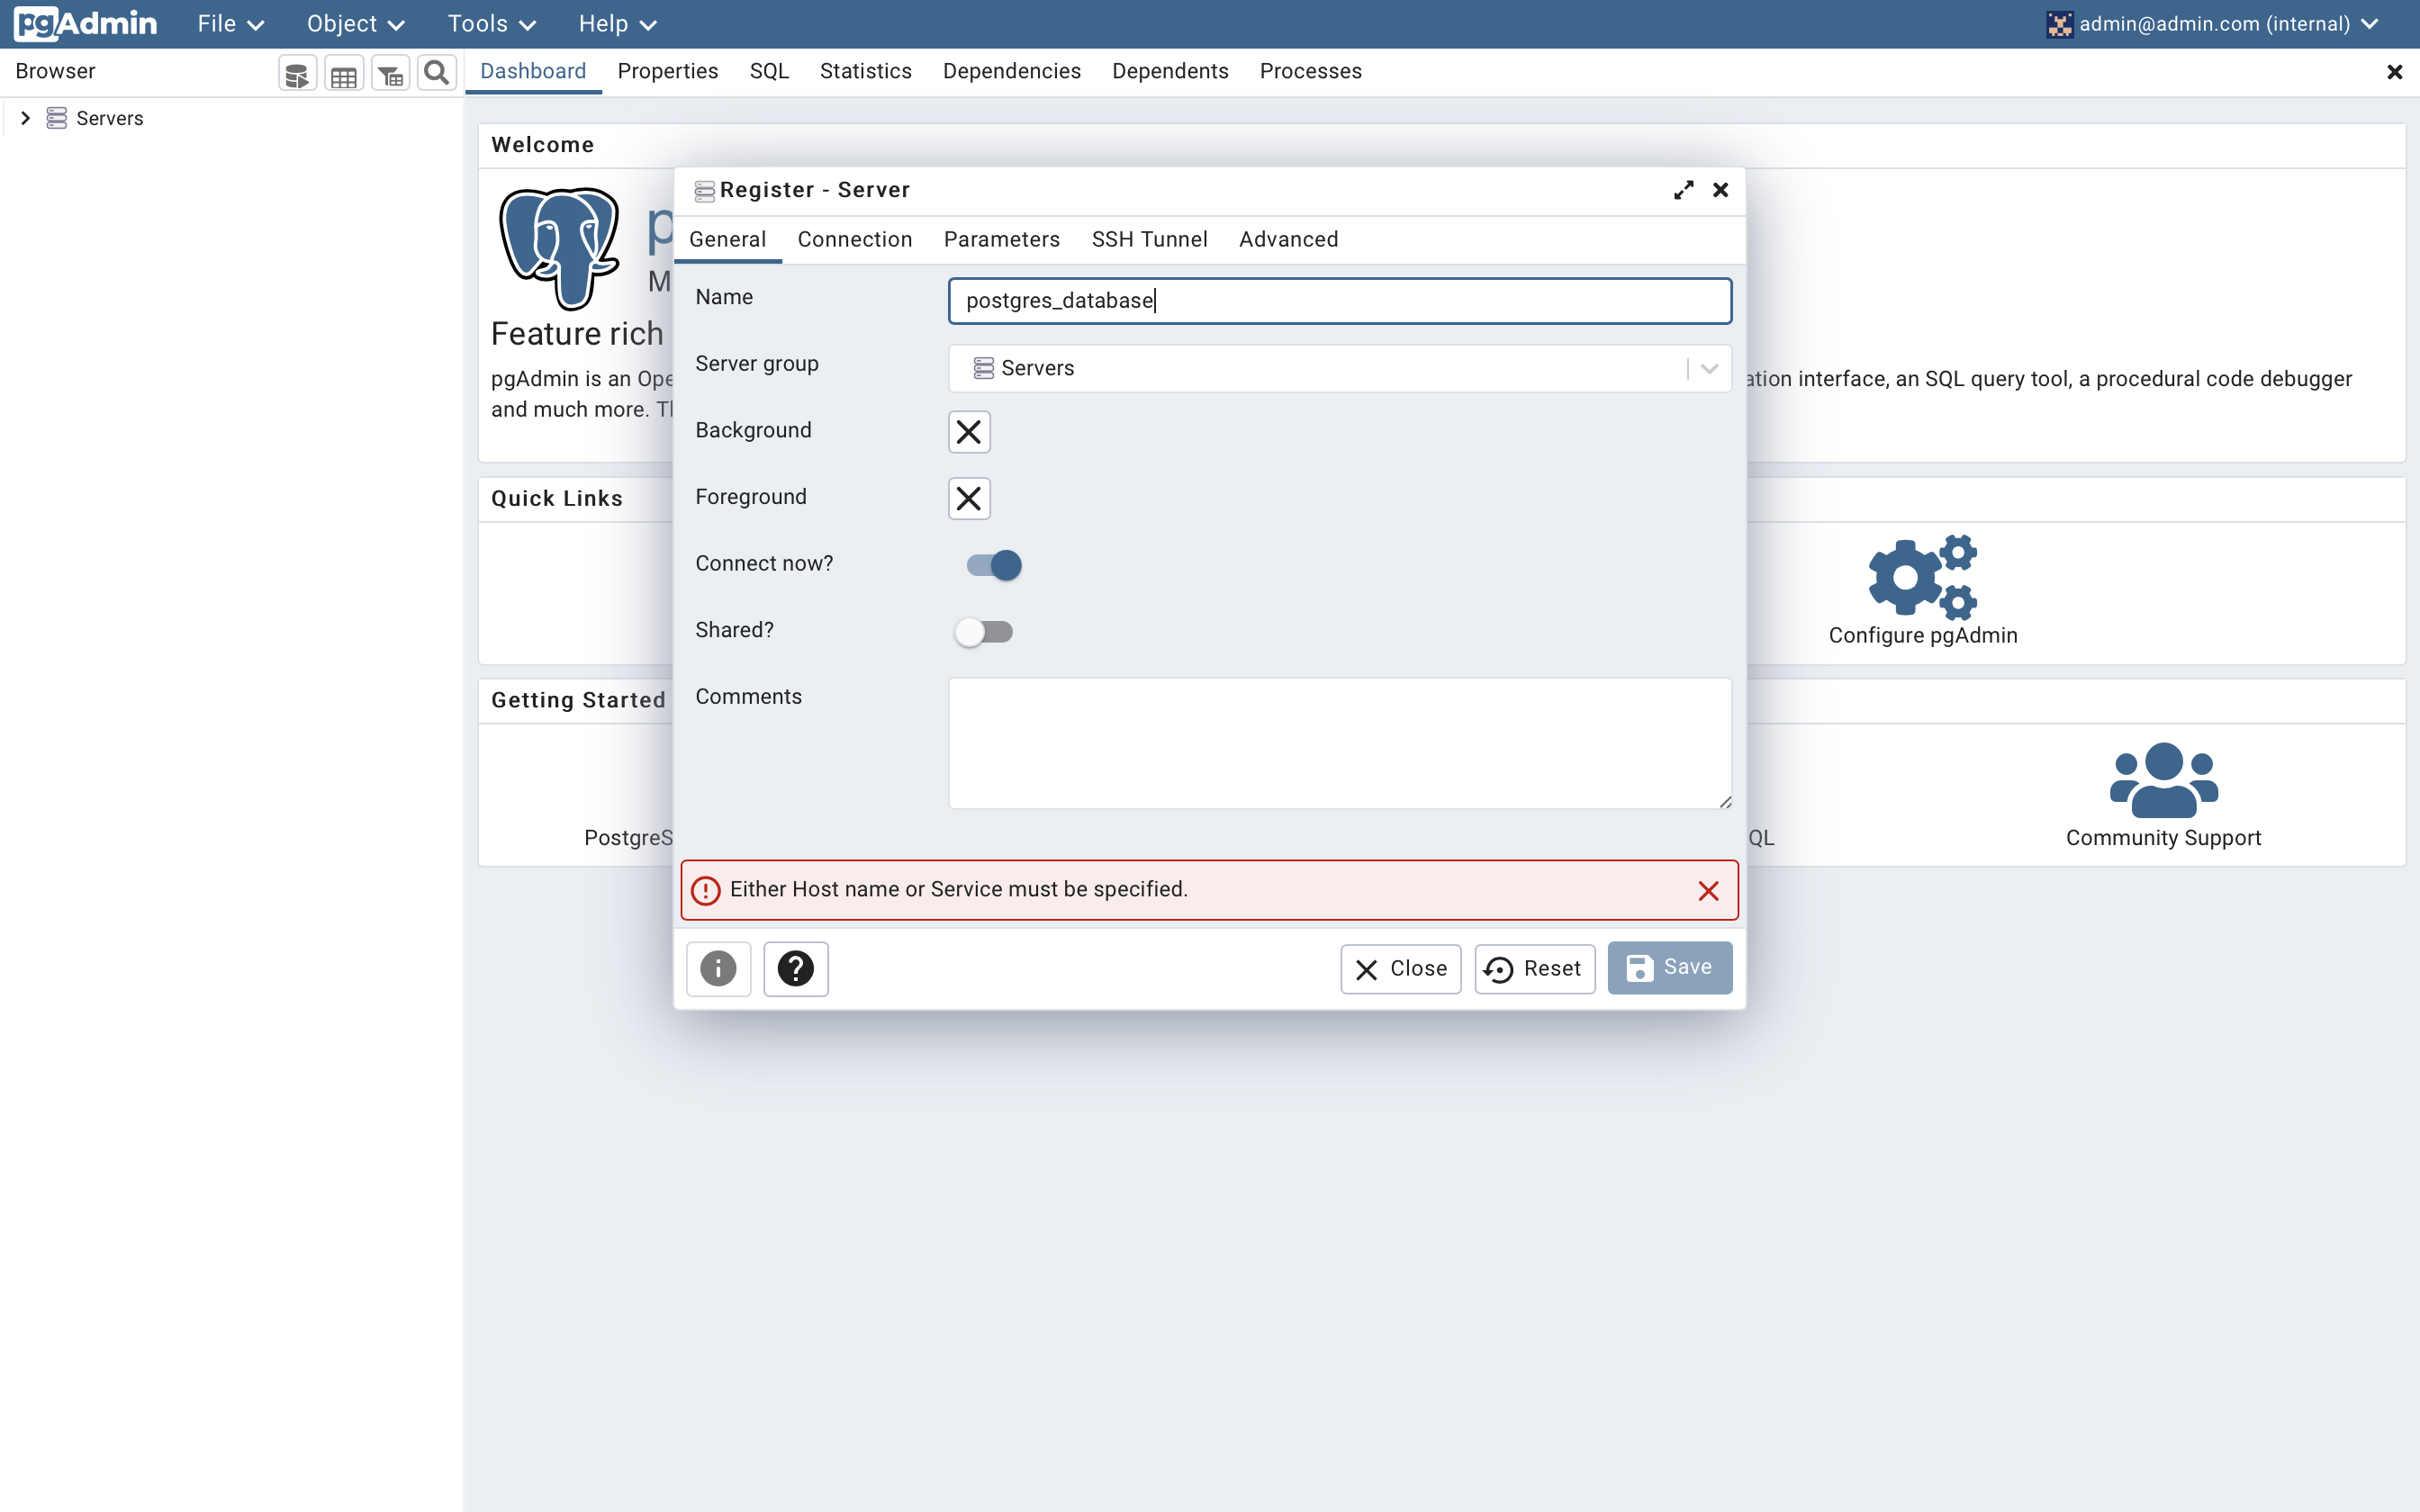
Task: Click the info icon in dialog footer
Action: pyautogui.click(x=718, y=968)
